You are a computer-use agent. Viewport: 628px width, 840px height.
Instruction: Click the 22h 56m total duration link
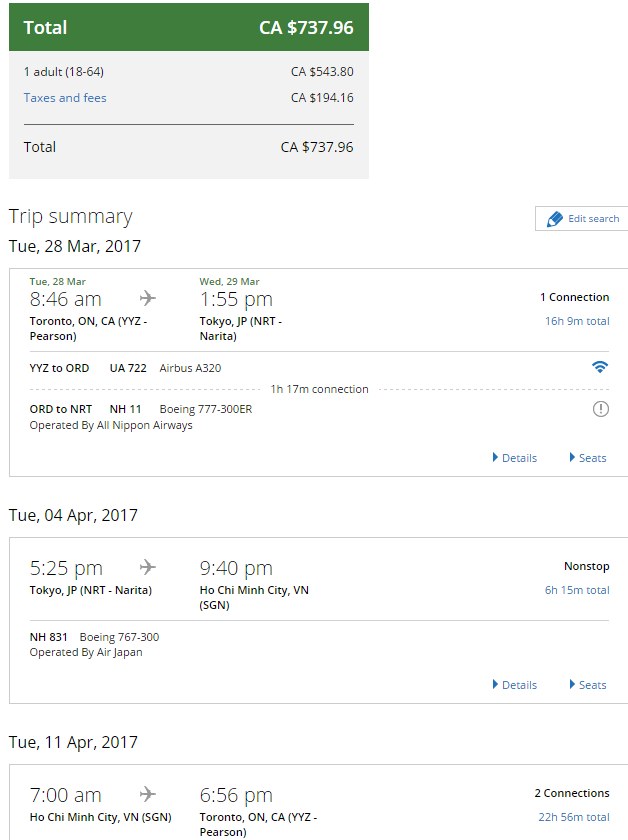[574, 818]
